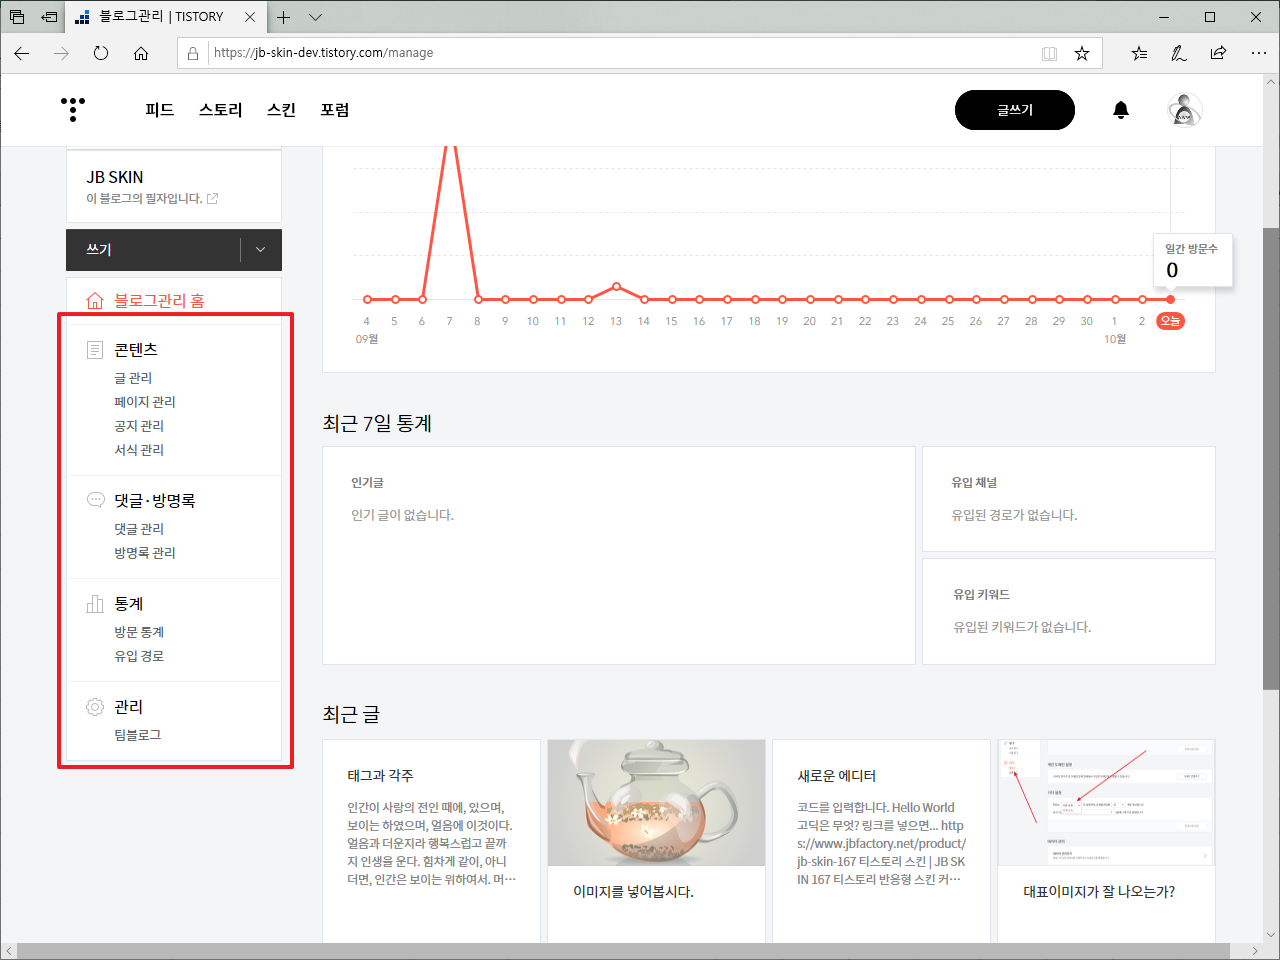Open 공지 관리 page
This screenshot has width=1280, height=960.
pyautogui.click(x=139, y=426)
